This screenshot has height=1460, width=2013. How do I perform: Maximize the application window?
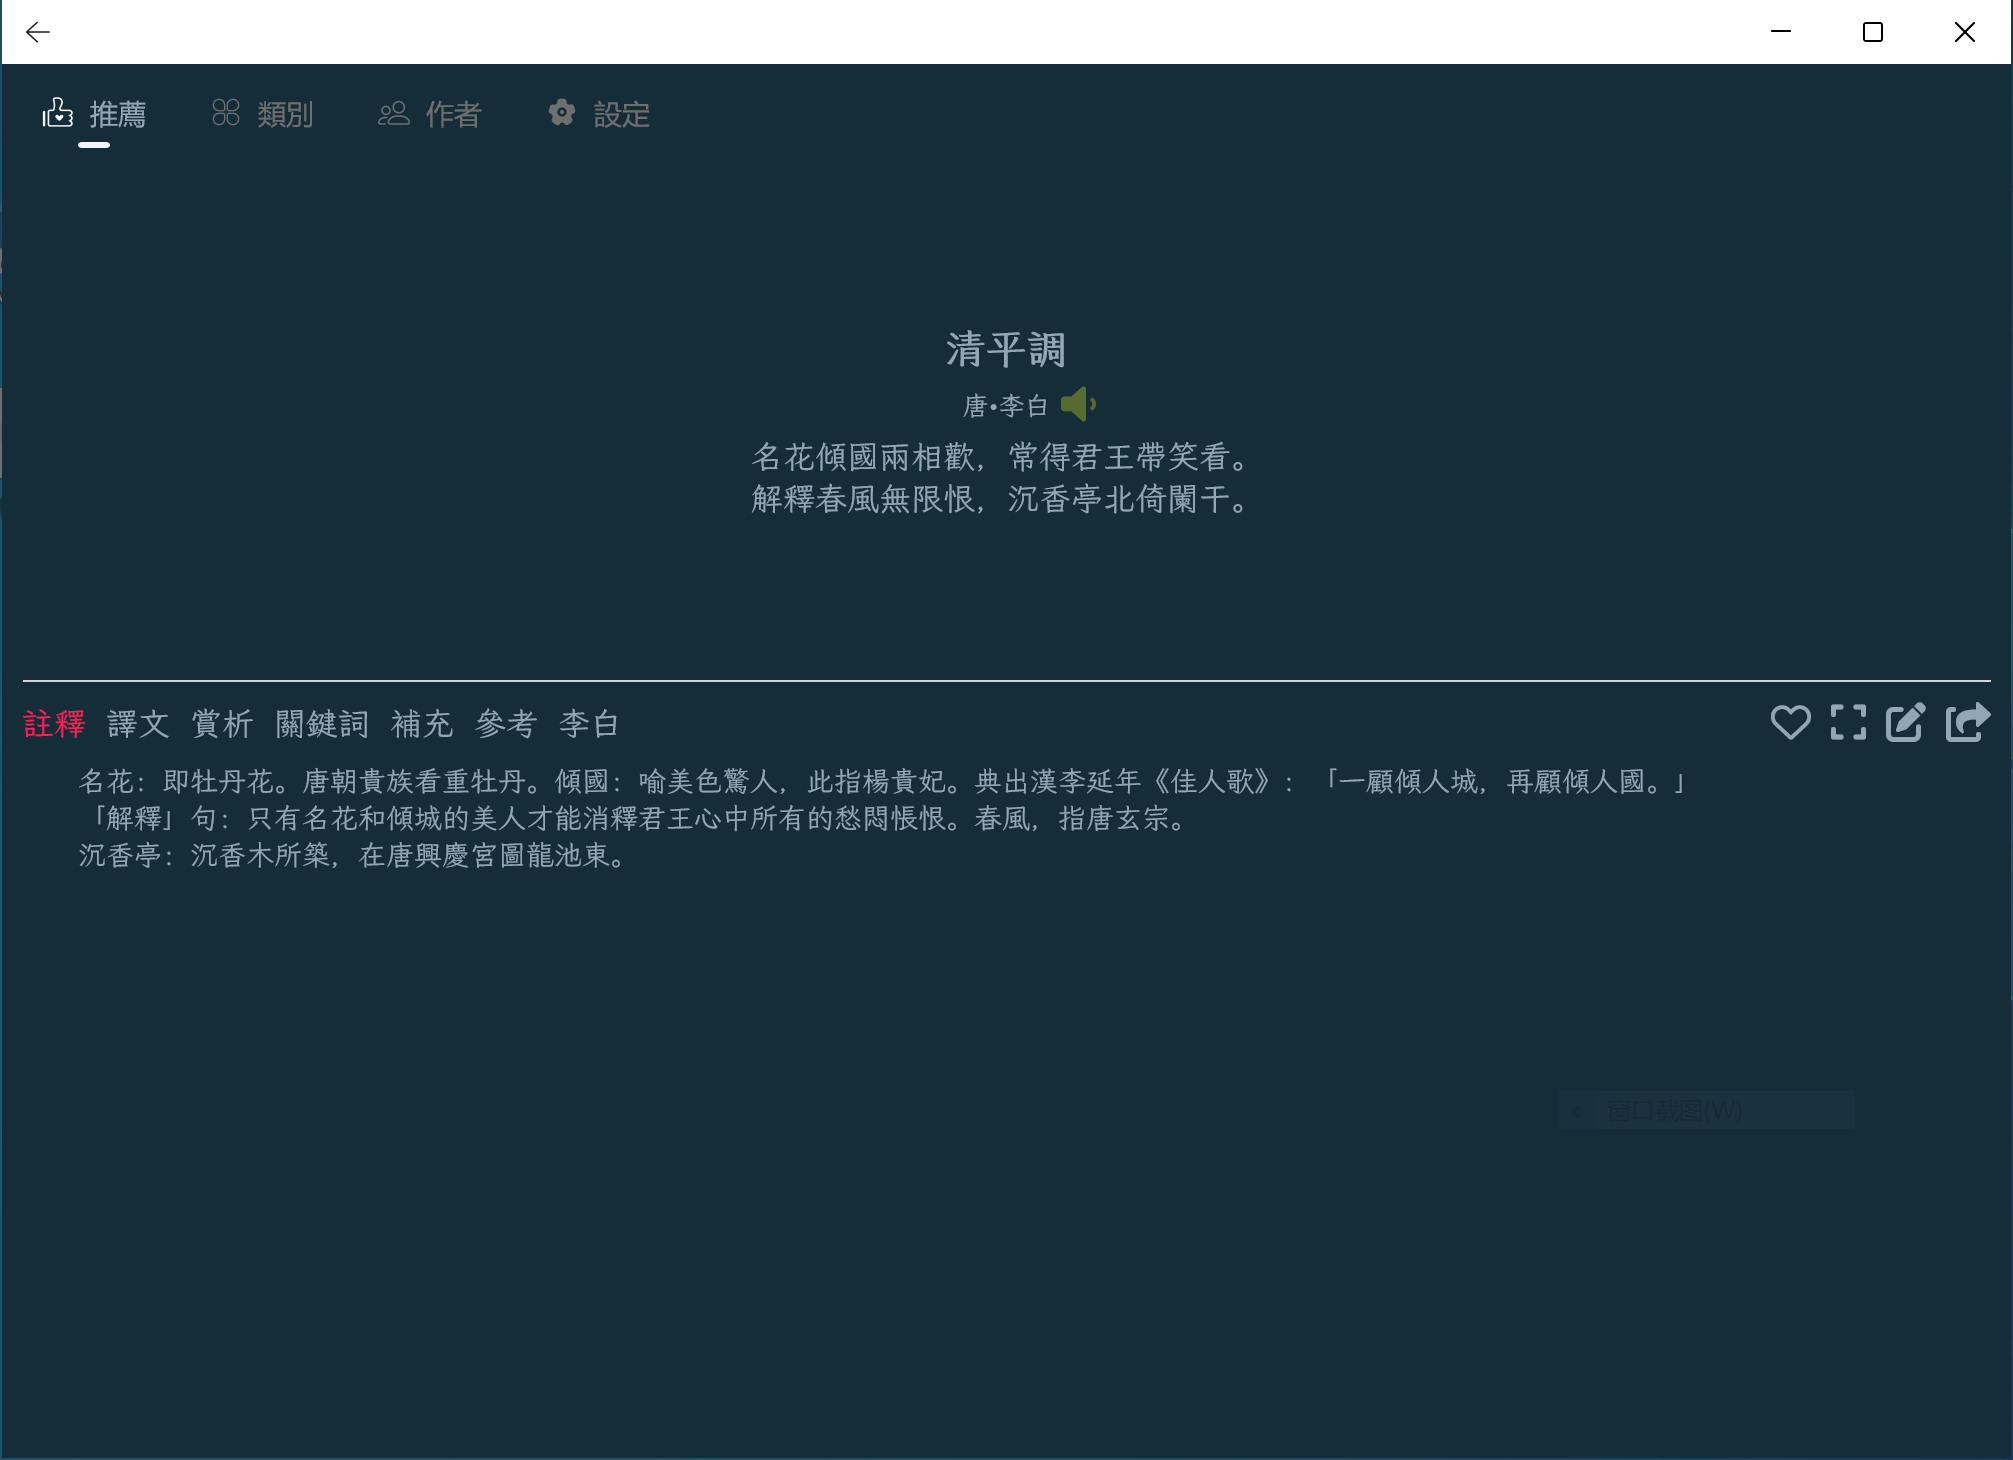point(1873,32)
